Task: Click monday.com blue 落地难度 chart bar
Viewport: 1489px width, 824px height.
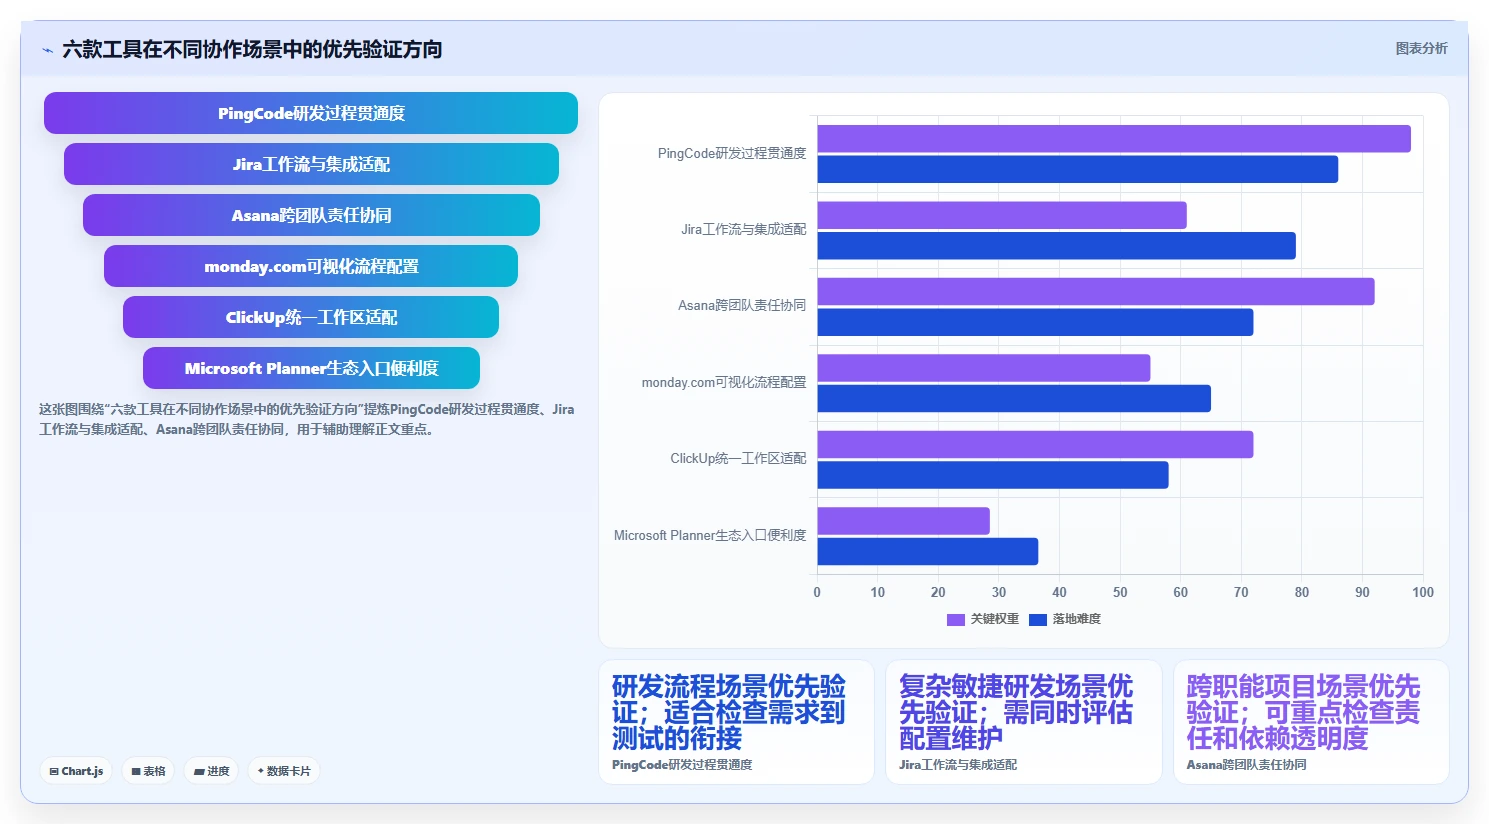Action: [x=1014, y=399]
